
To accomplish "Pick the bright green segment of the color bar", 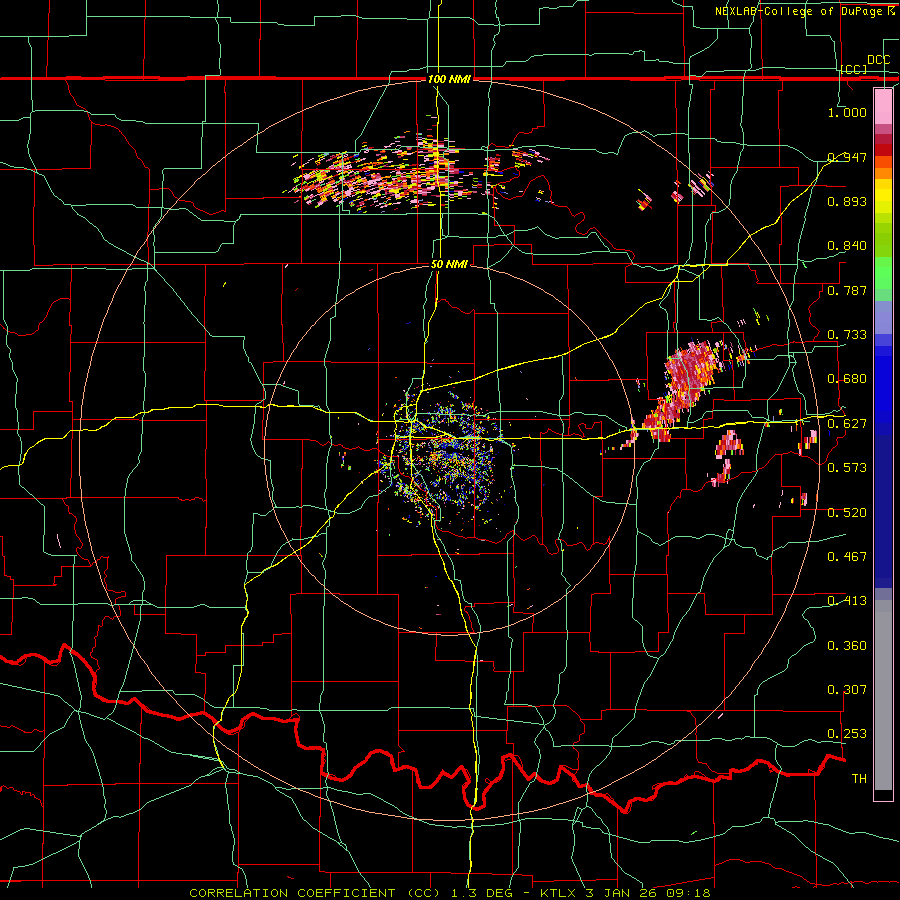I will [x=883, y=272].
